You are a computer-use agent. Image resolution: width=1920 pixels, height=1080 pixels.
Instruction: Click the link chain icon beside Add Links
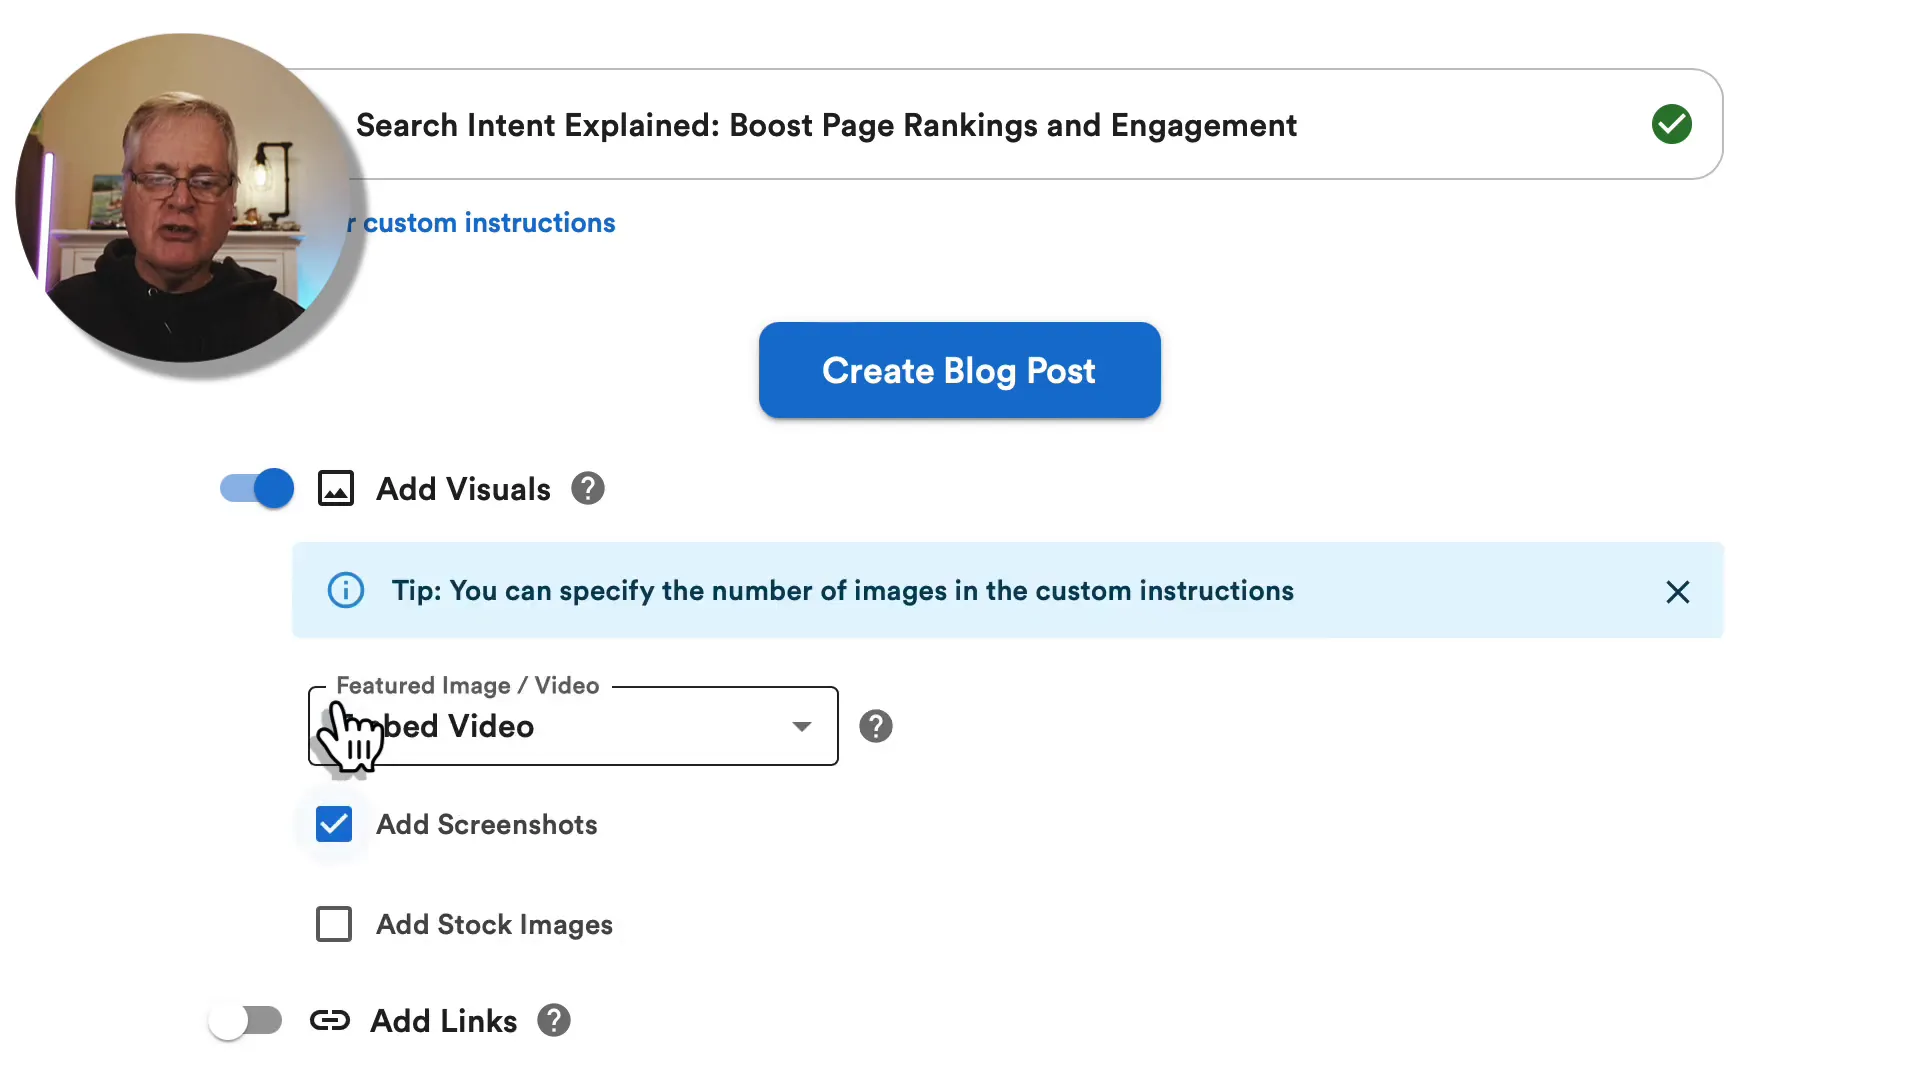coord(330,1021)
